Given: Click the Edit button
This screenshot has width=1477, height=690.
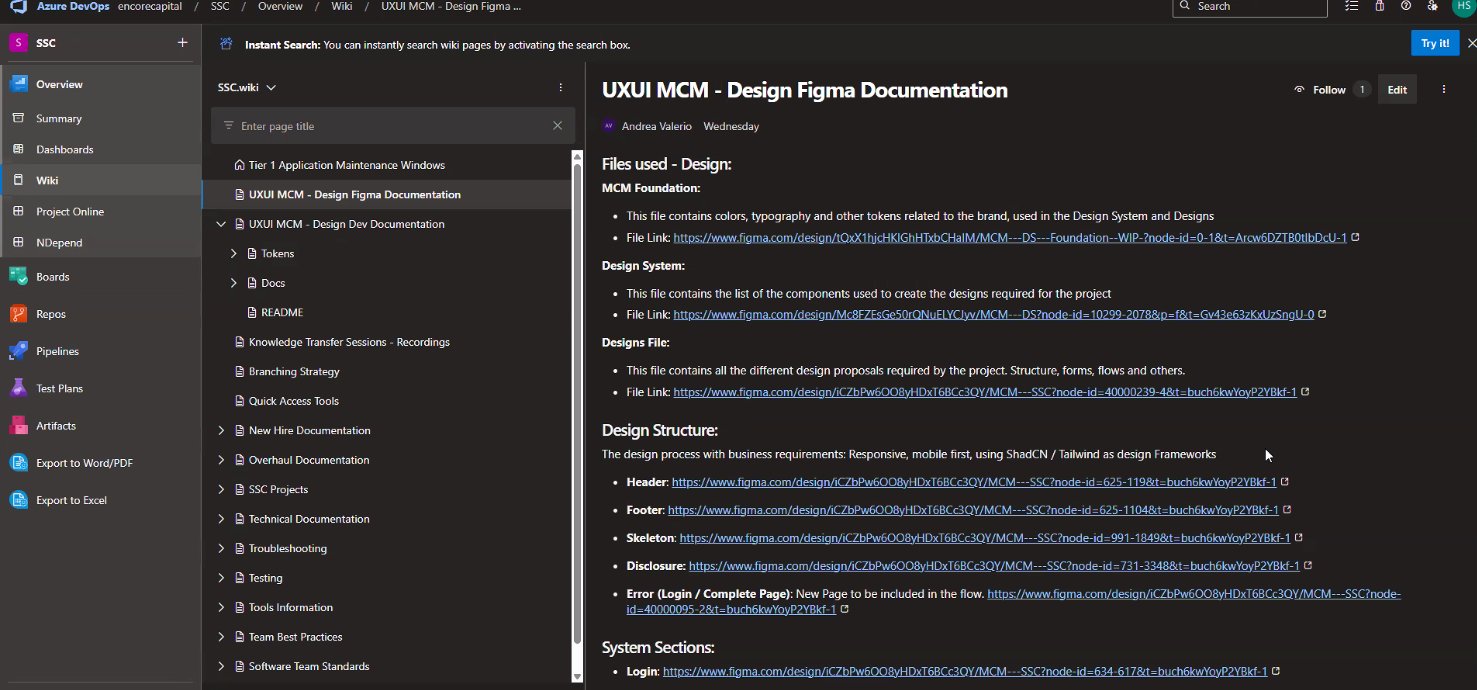Looking at the screenshot, I should point(1397,89).
